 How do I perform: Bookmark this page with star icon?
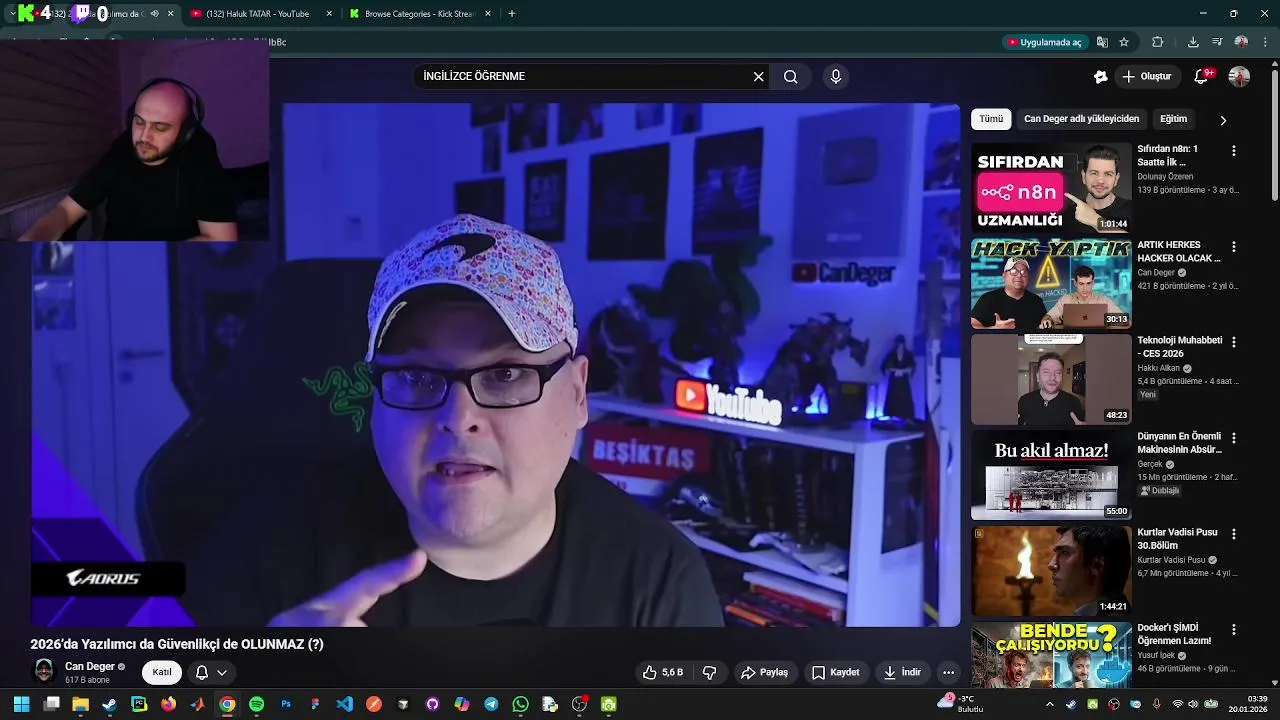tap(1124, 42)
